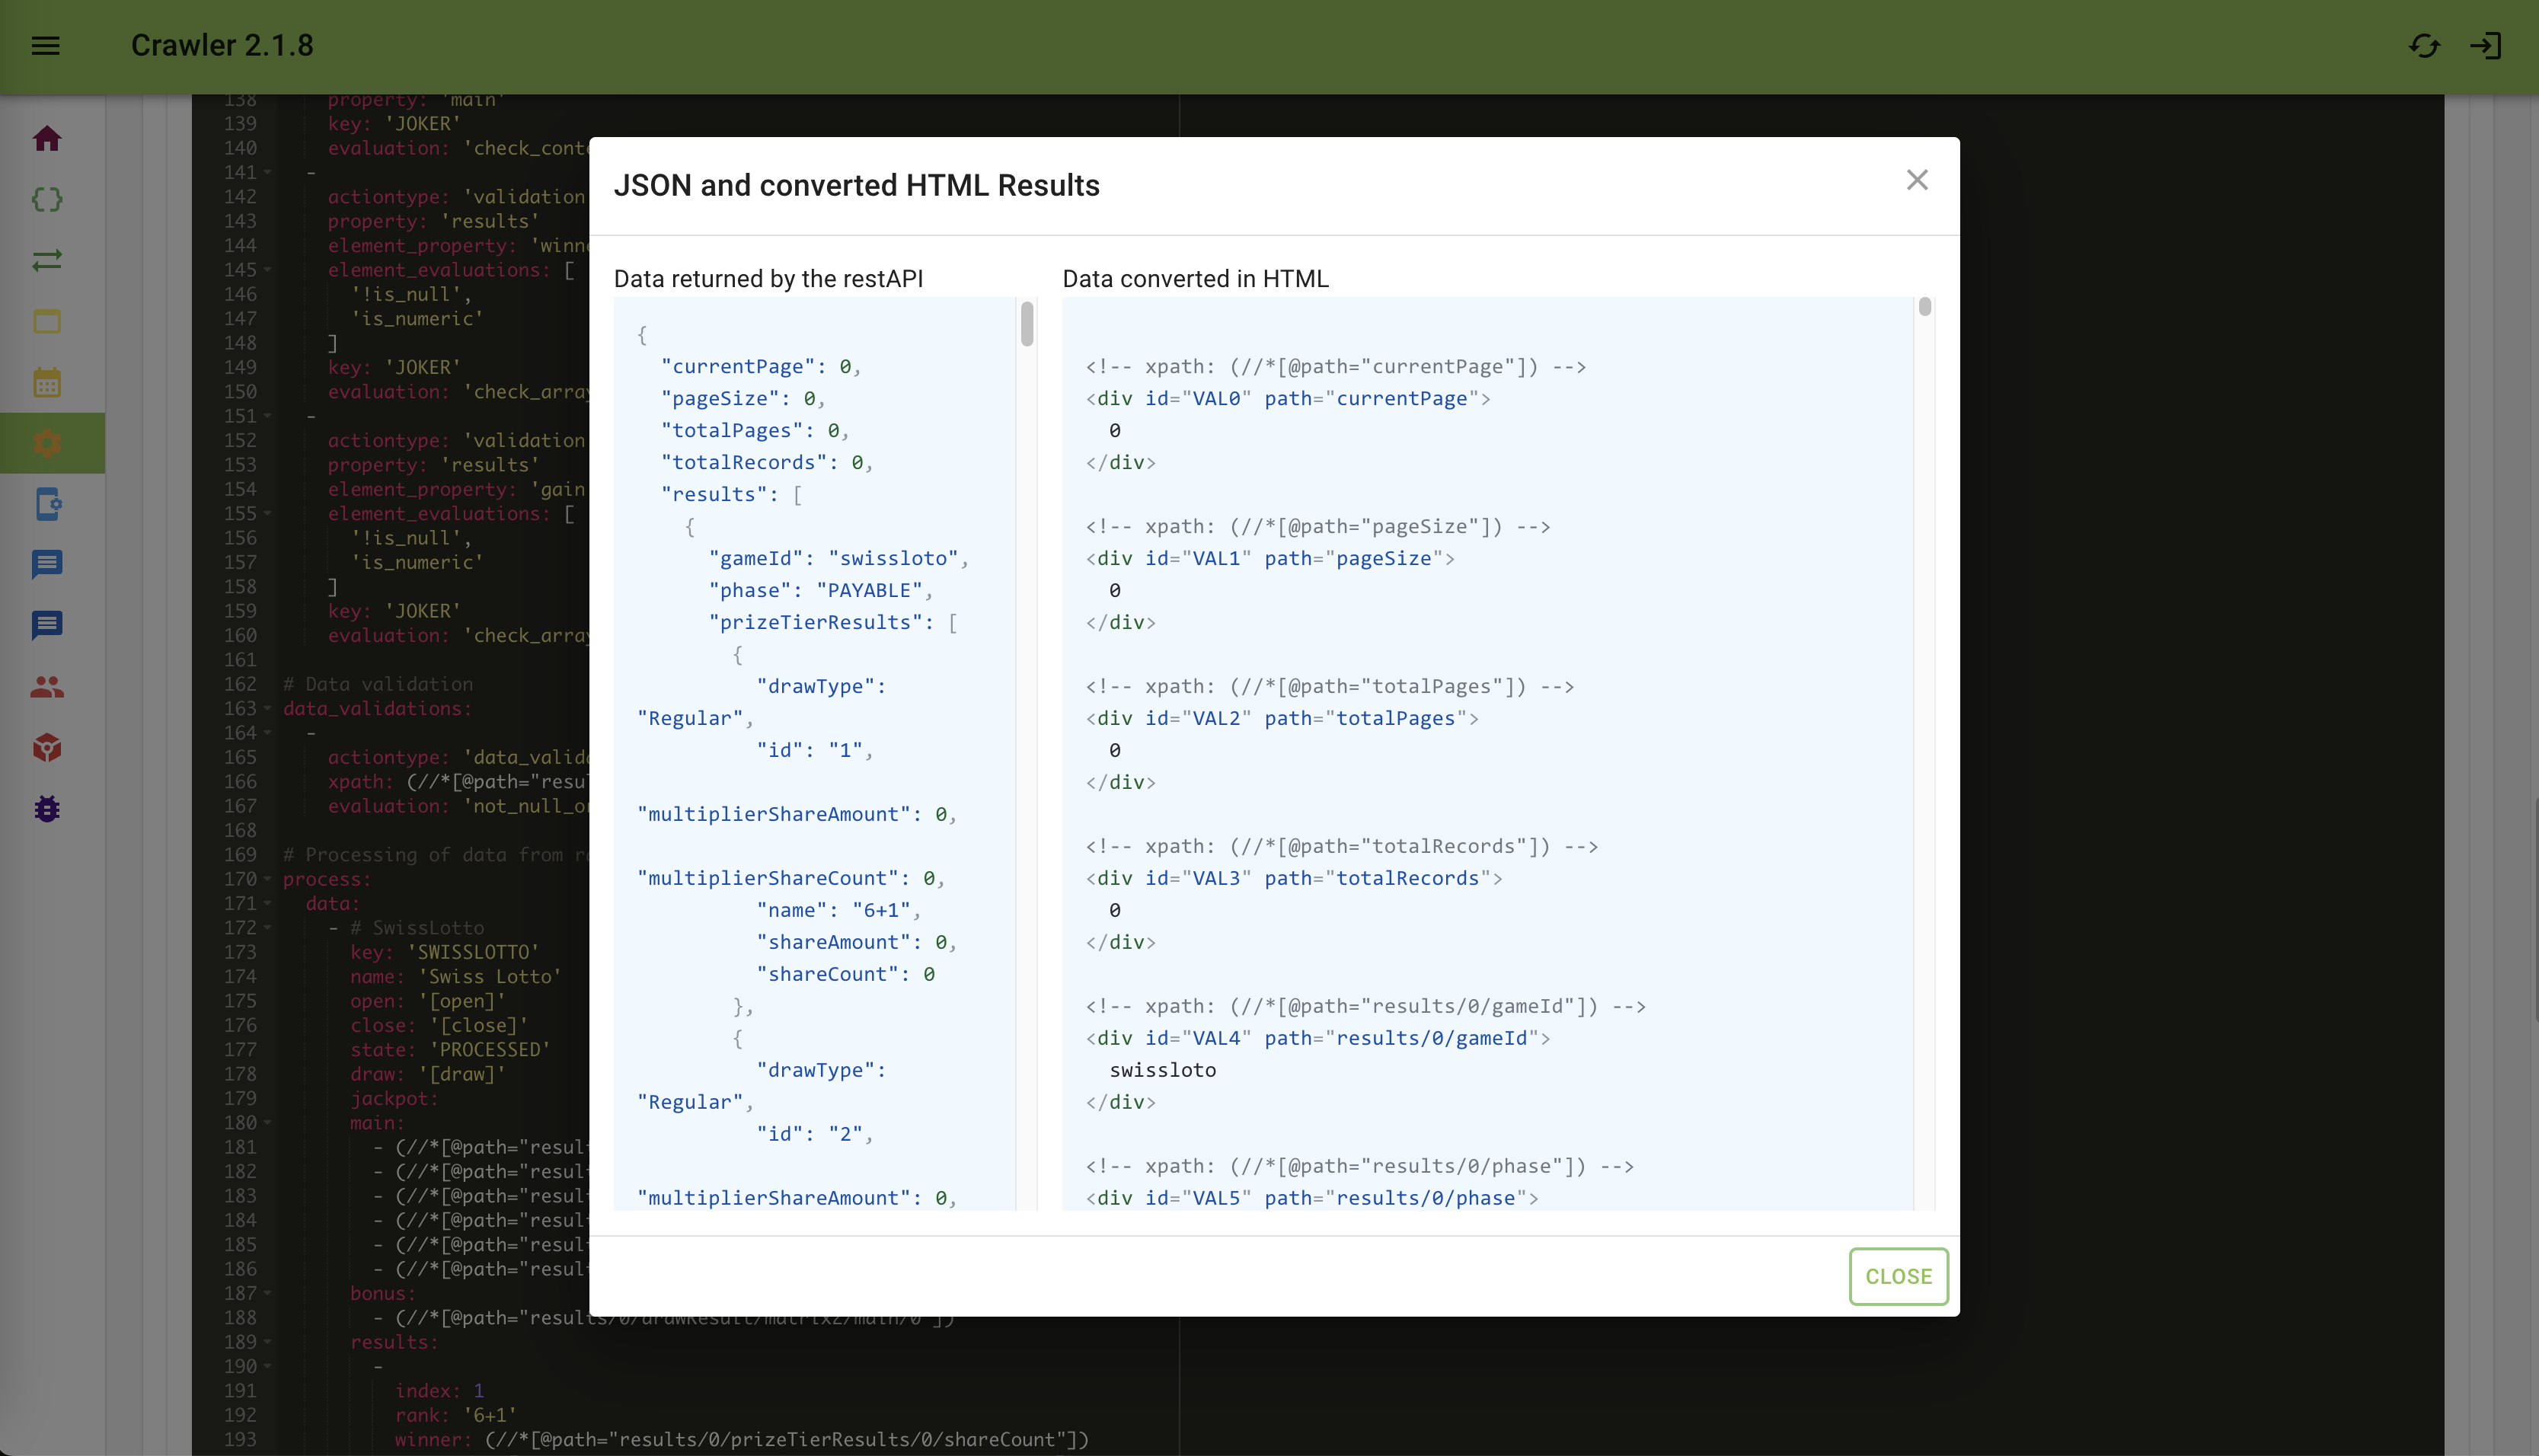This screenshot has width=2539, height=1456.
Task: Click the bug report sidebar icon
Action: click(x=47, y=809)
